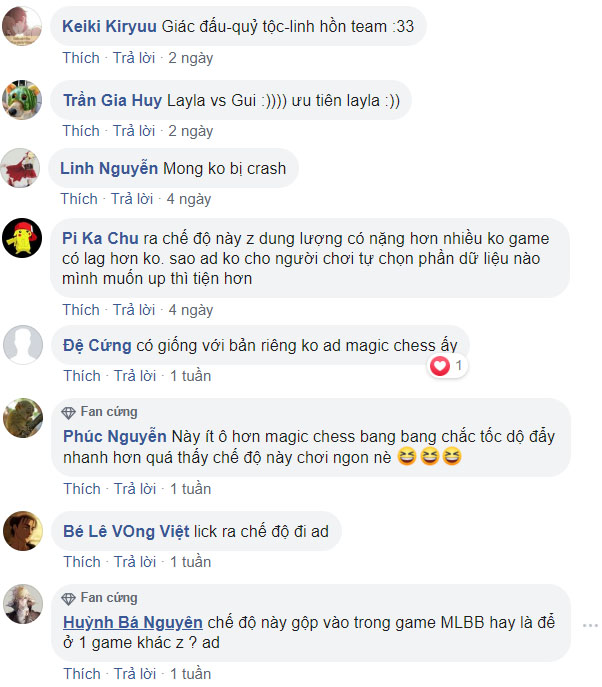The width and height of the screenshot is (602, 687).
Task: Open Pi Ka Chu's Pikachu avatar
Action: [x=22, y=238]
